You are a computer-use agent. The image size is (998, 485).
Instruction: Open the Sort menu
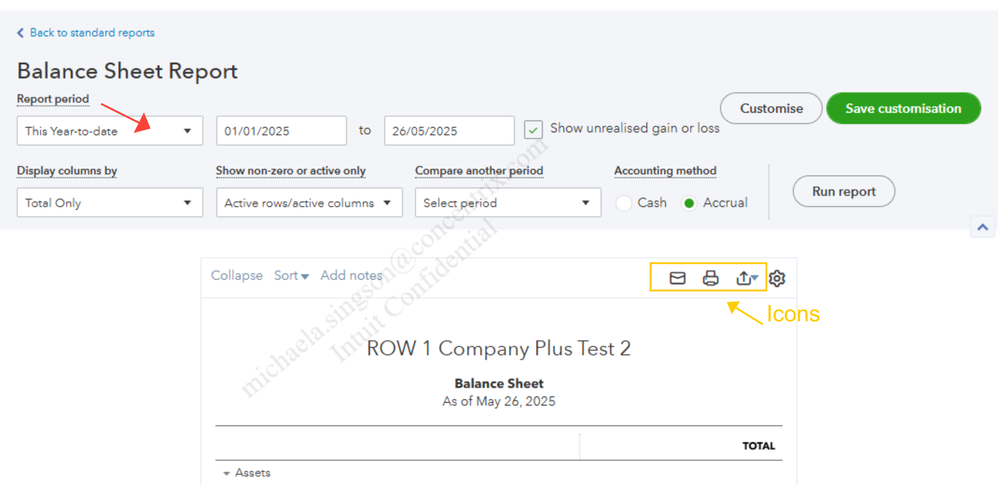292,276
